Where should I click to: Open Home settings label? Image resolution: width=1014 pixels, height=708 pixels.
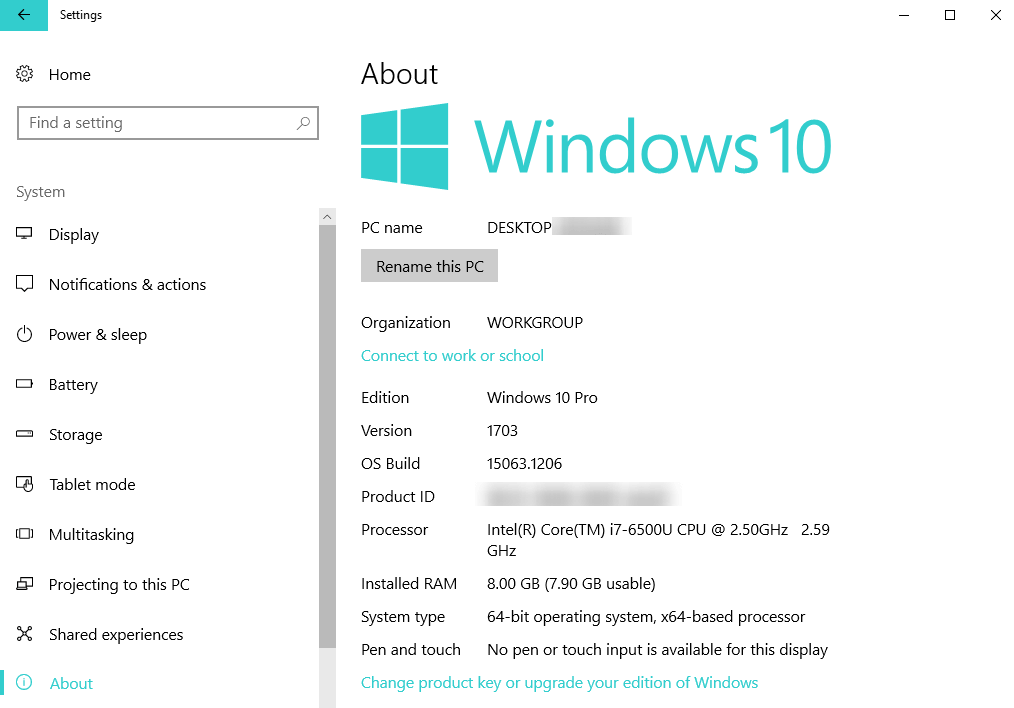(x=69, y=74)
